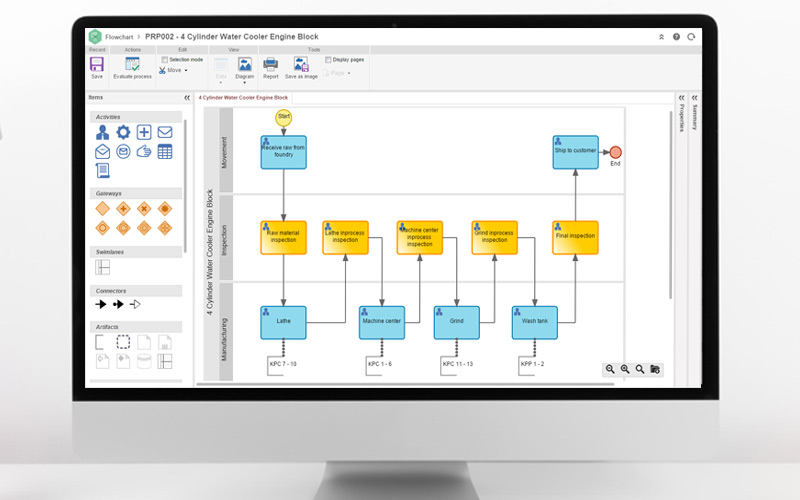800x500 pixels.
Task: Click Save as image tool
Action: [302, 67]
